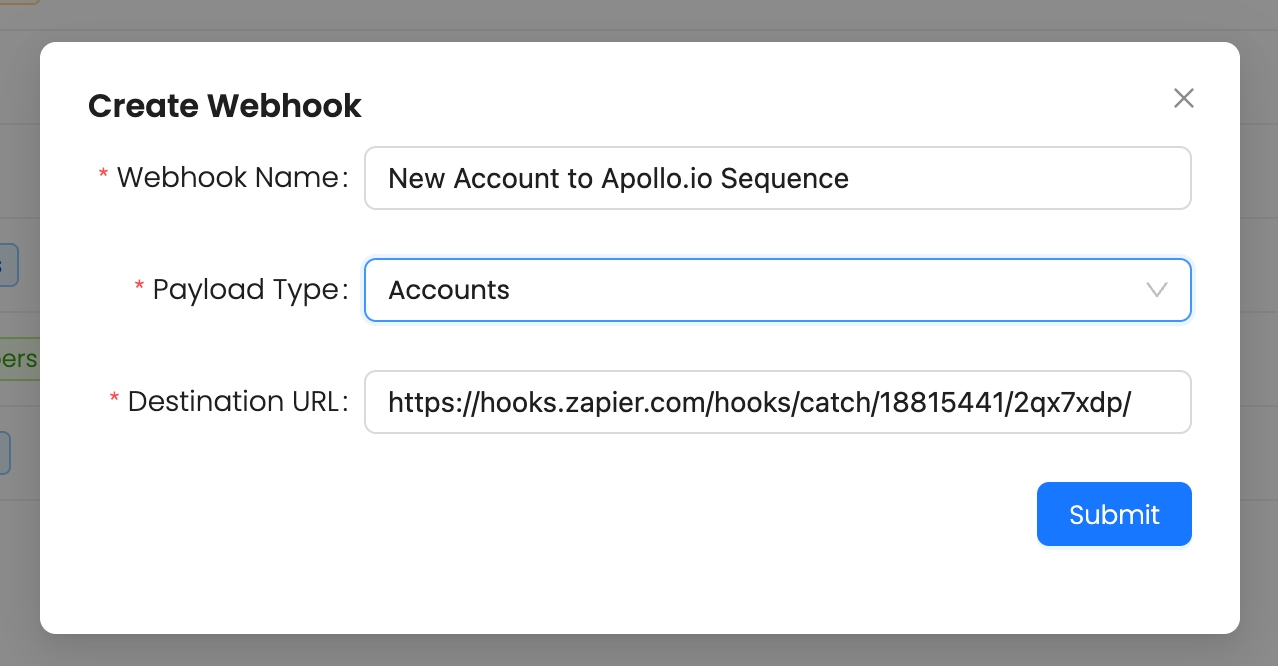
Task: Click blue tag on left edge below Destination URL
Action: point(5,453)
